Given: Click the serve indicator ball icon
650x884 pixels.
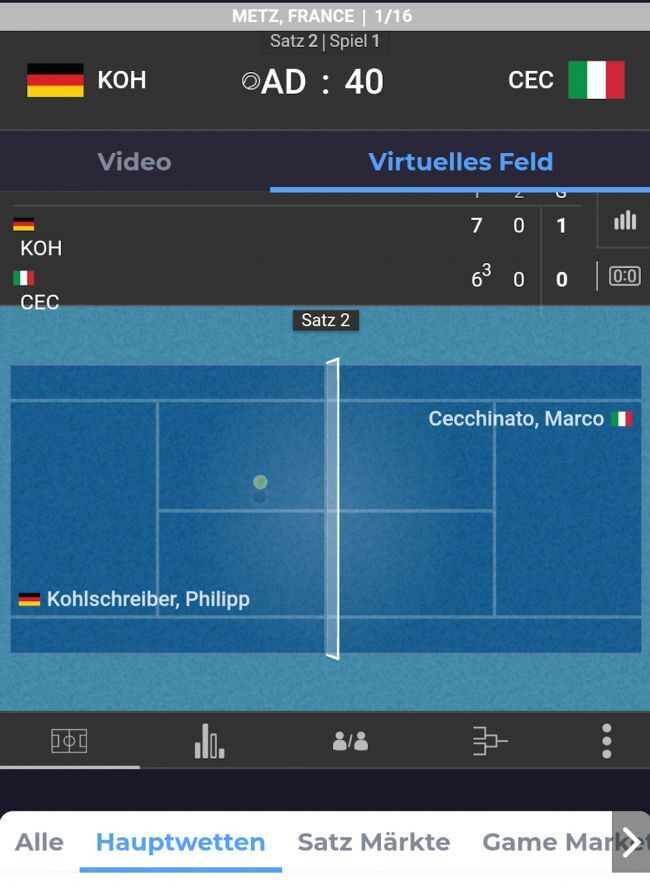Looking at the screenshot, I should click(250, 81).
